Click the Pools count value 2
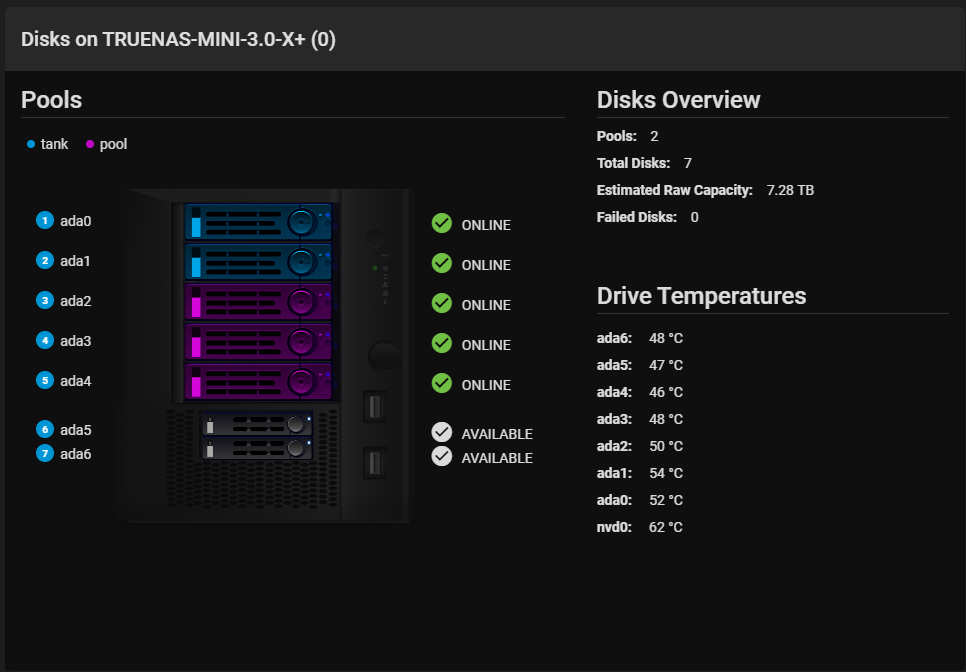Screen dimensions: 966x672 [654, 136]
